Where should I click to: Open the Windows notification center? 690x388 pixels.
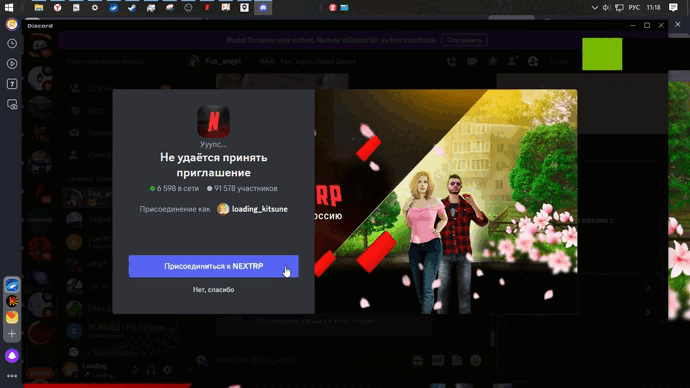(x=673, y=7)
